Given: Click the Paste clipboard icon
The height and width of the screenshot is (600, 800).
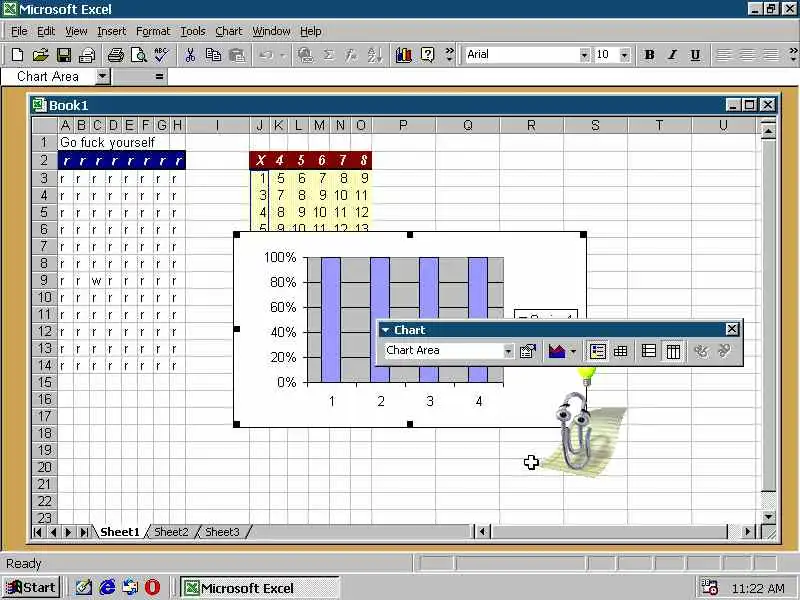Looking at the screenshot, I should point(237,55).
